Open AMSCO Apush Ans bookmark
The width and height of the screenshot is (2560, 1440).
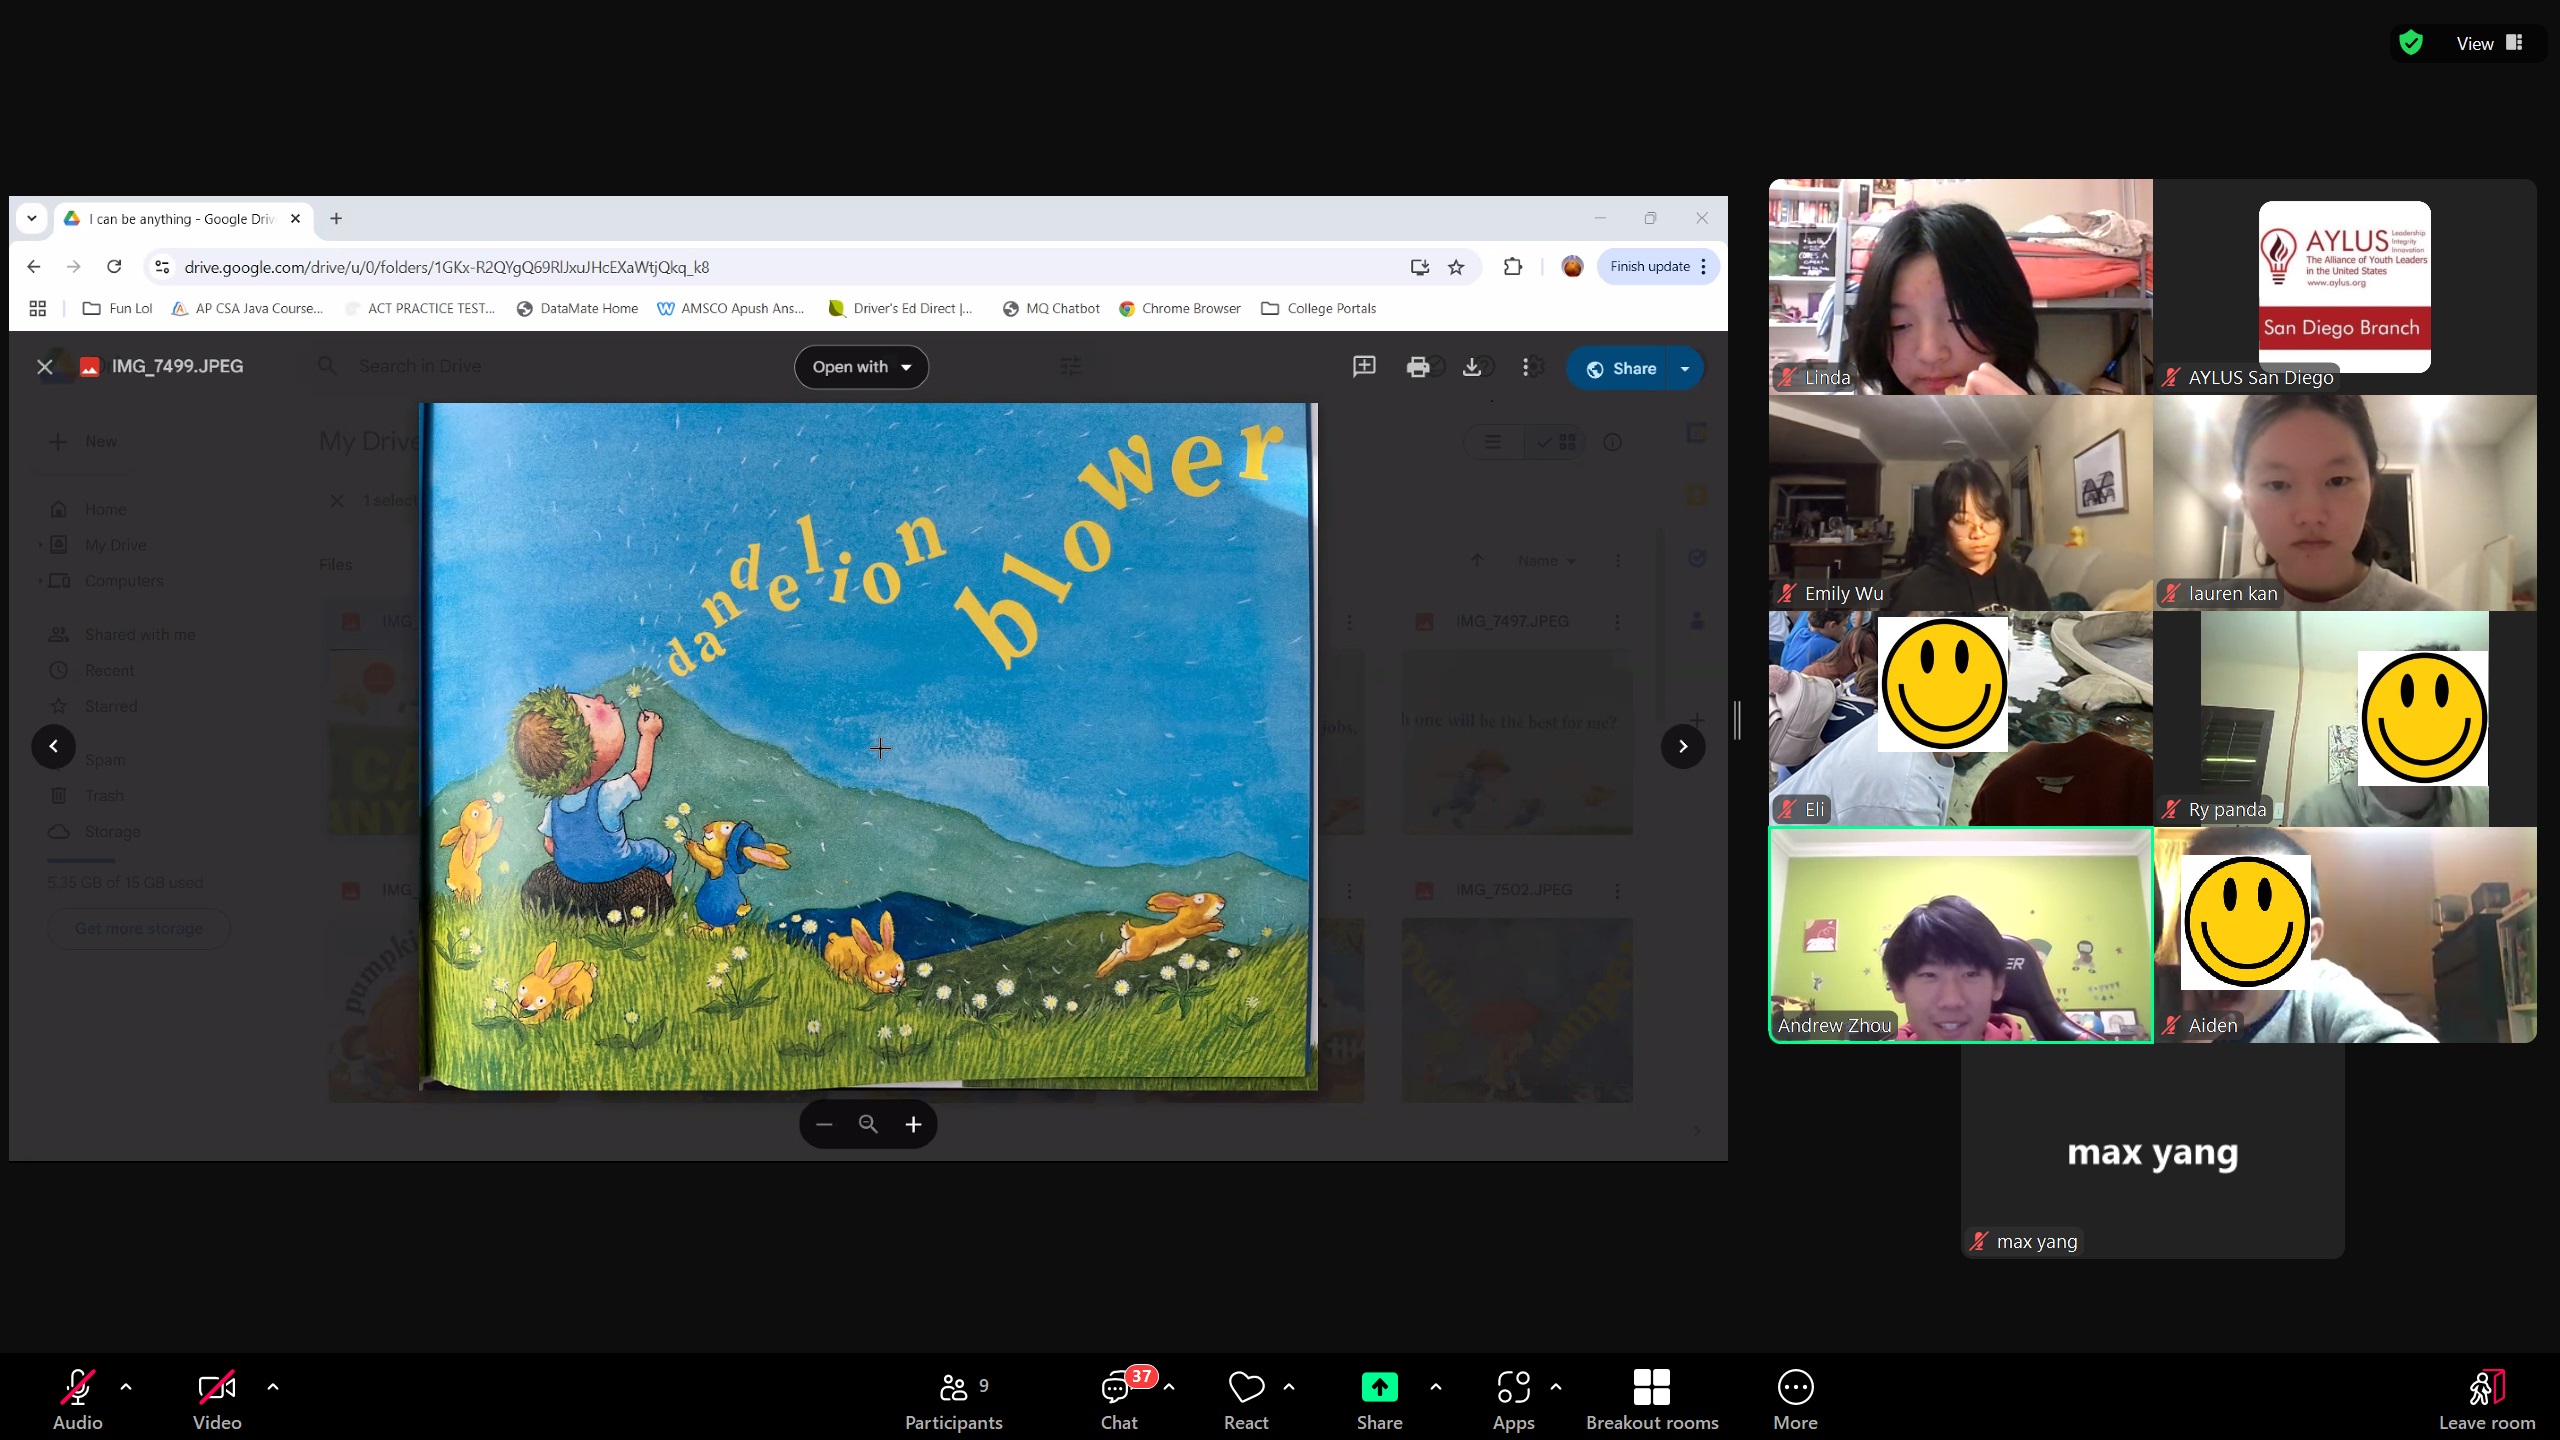731,309
